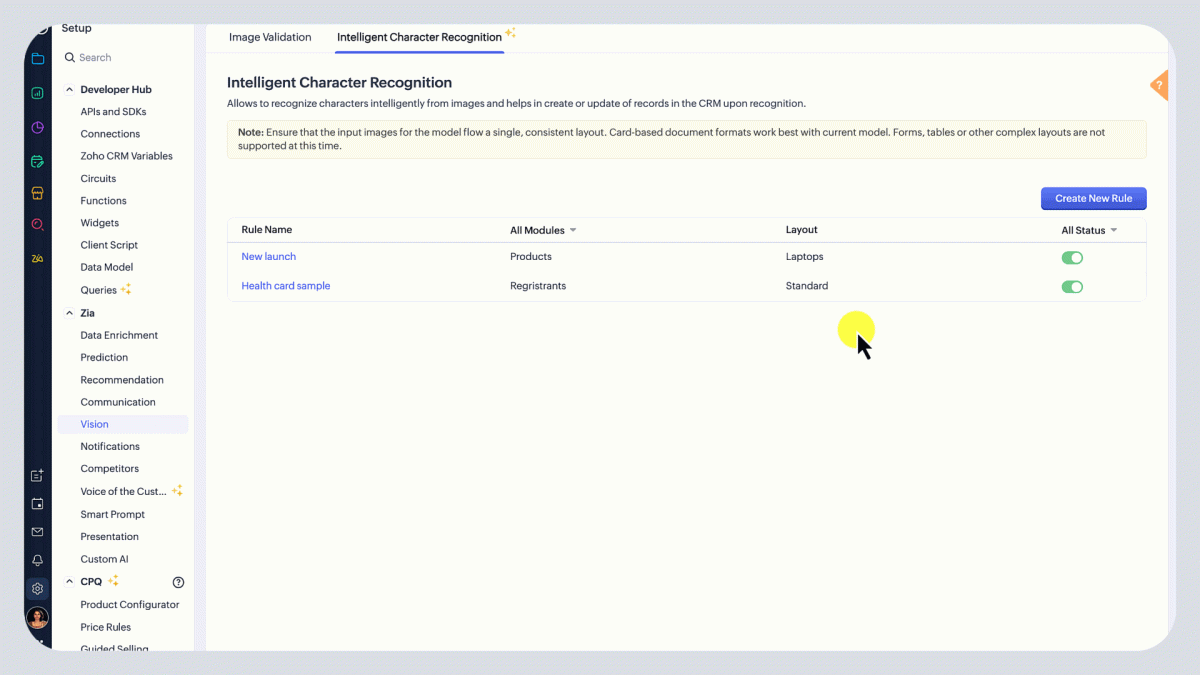
Task: Click the quick-create note-plus icon
Action: pyautogui.click(x=37, y=476)
